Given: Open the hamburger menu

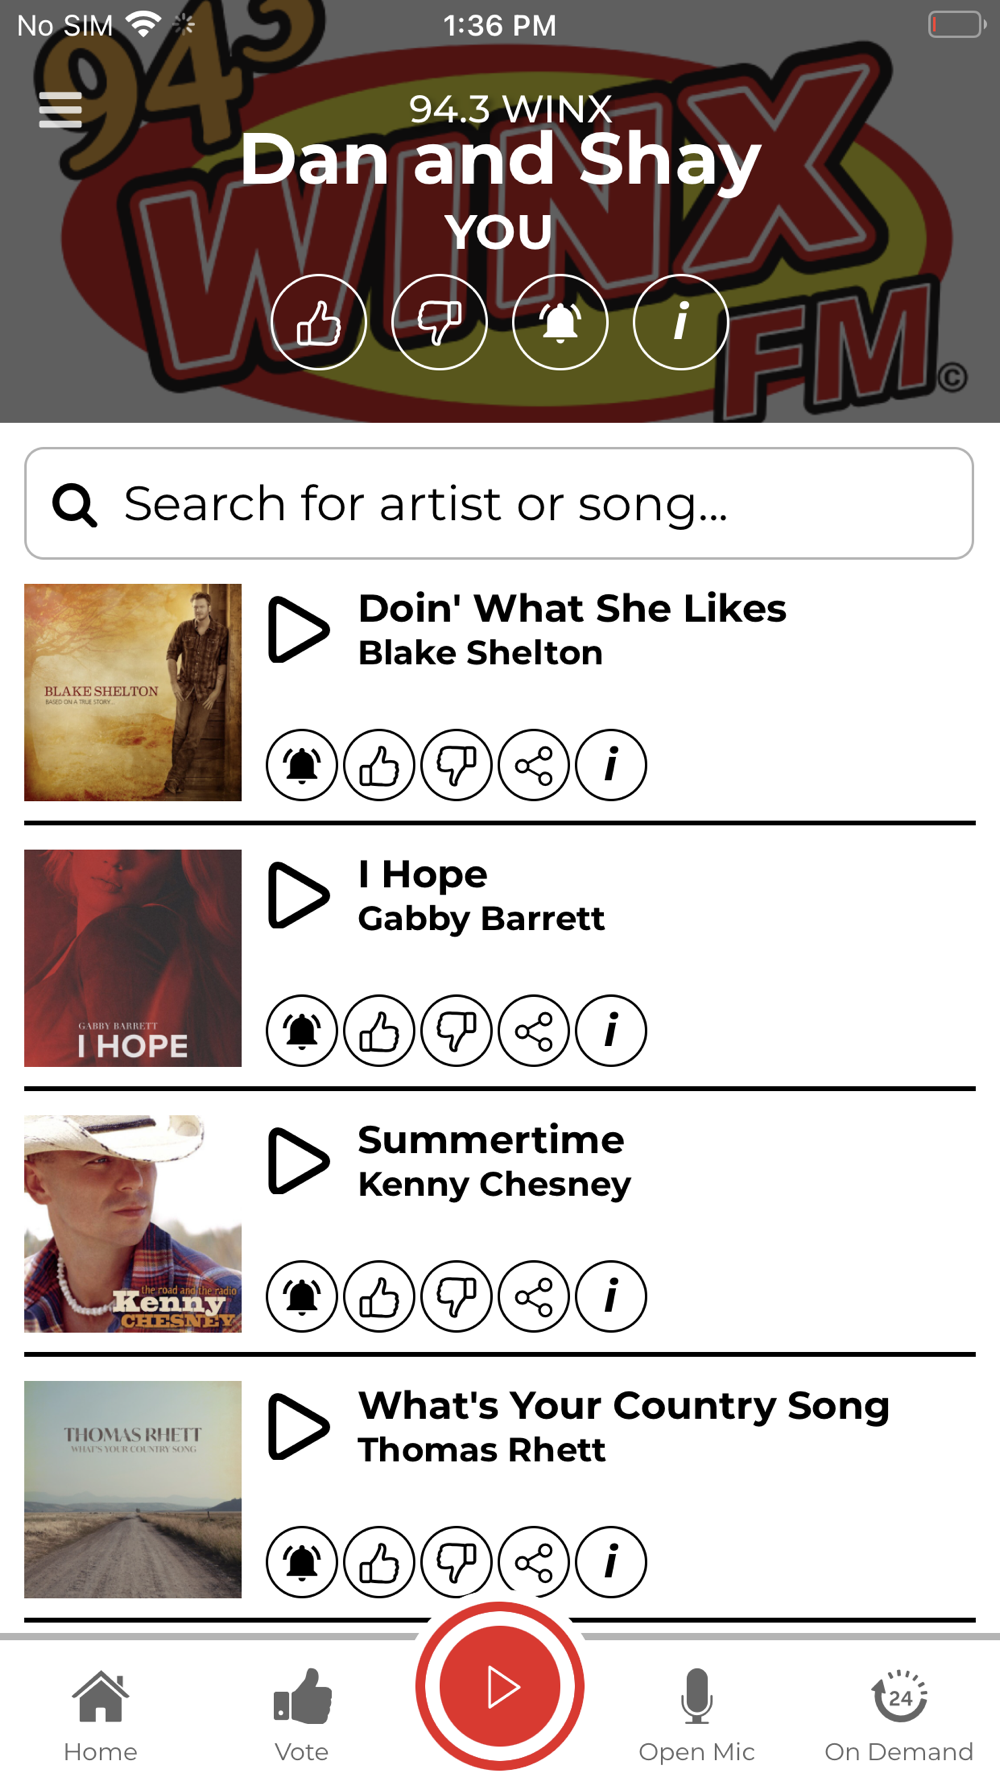Looking at the screenshot, I should pos(60,110).
